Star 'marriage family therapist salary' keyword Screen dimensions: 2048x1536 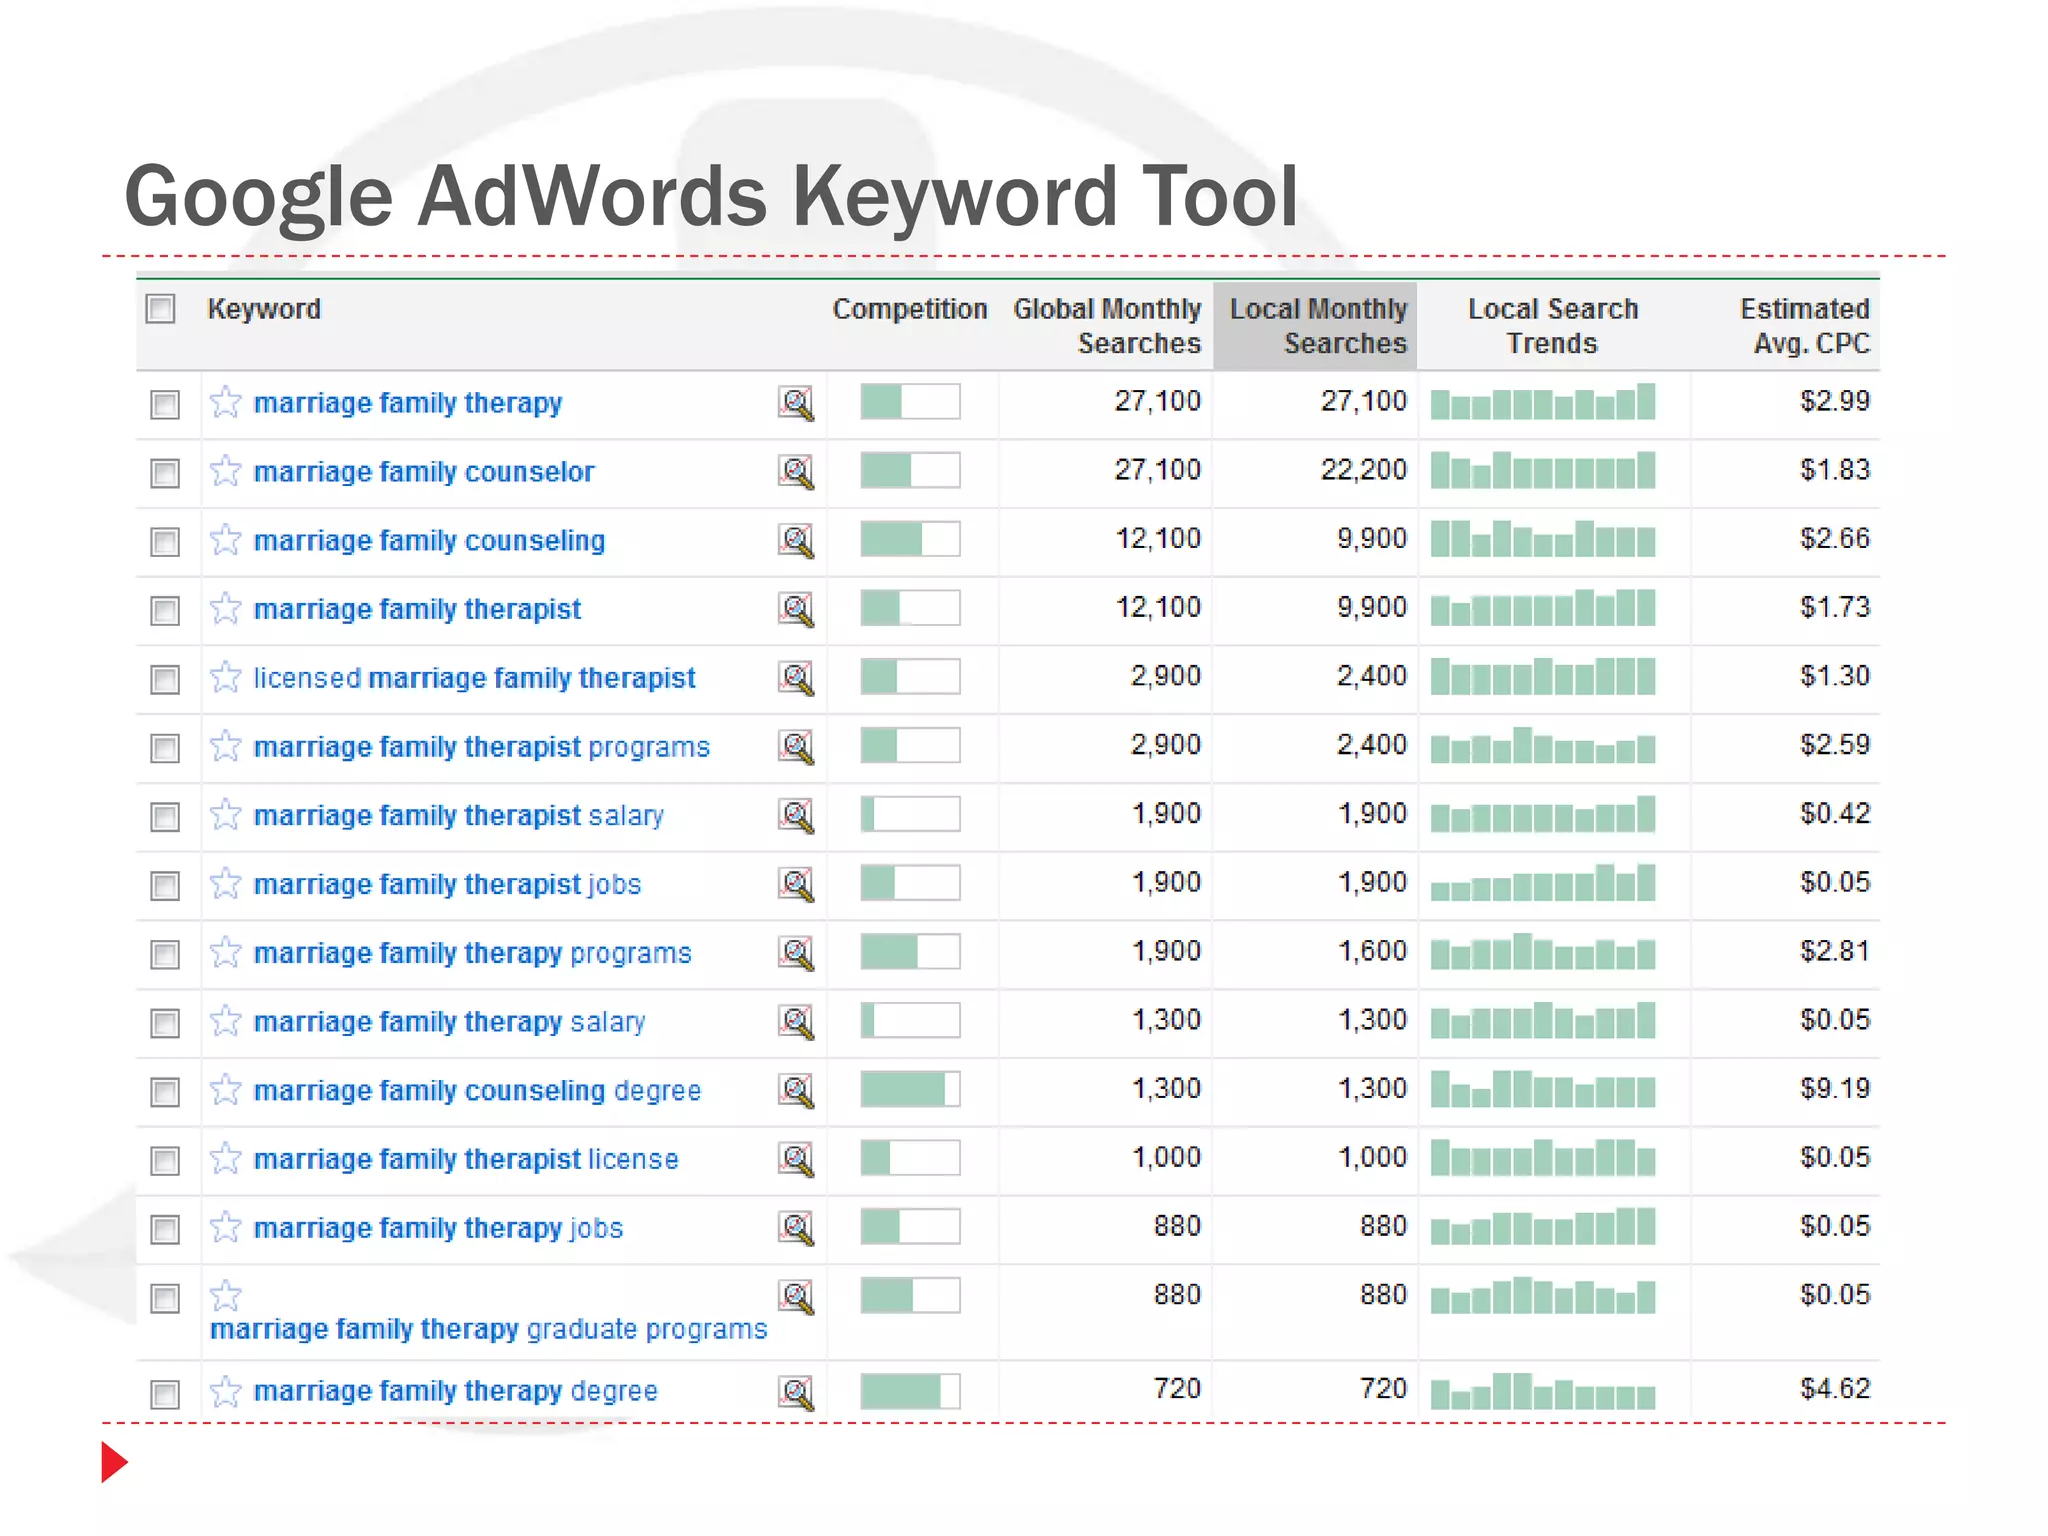coord(226,815)
